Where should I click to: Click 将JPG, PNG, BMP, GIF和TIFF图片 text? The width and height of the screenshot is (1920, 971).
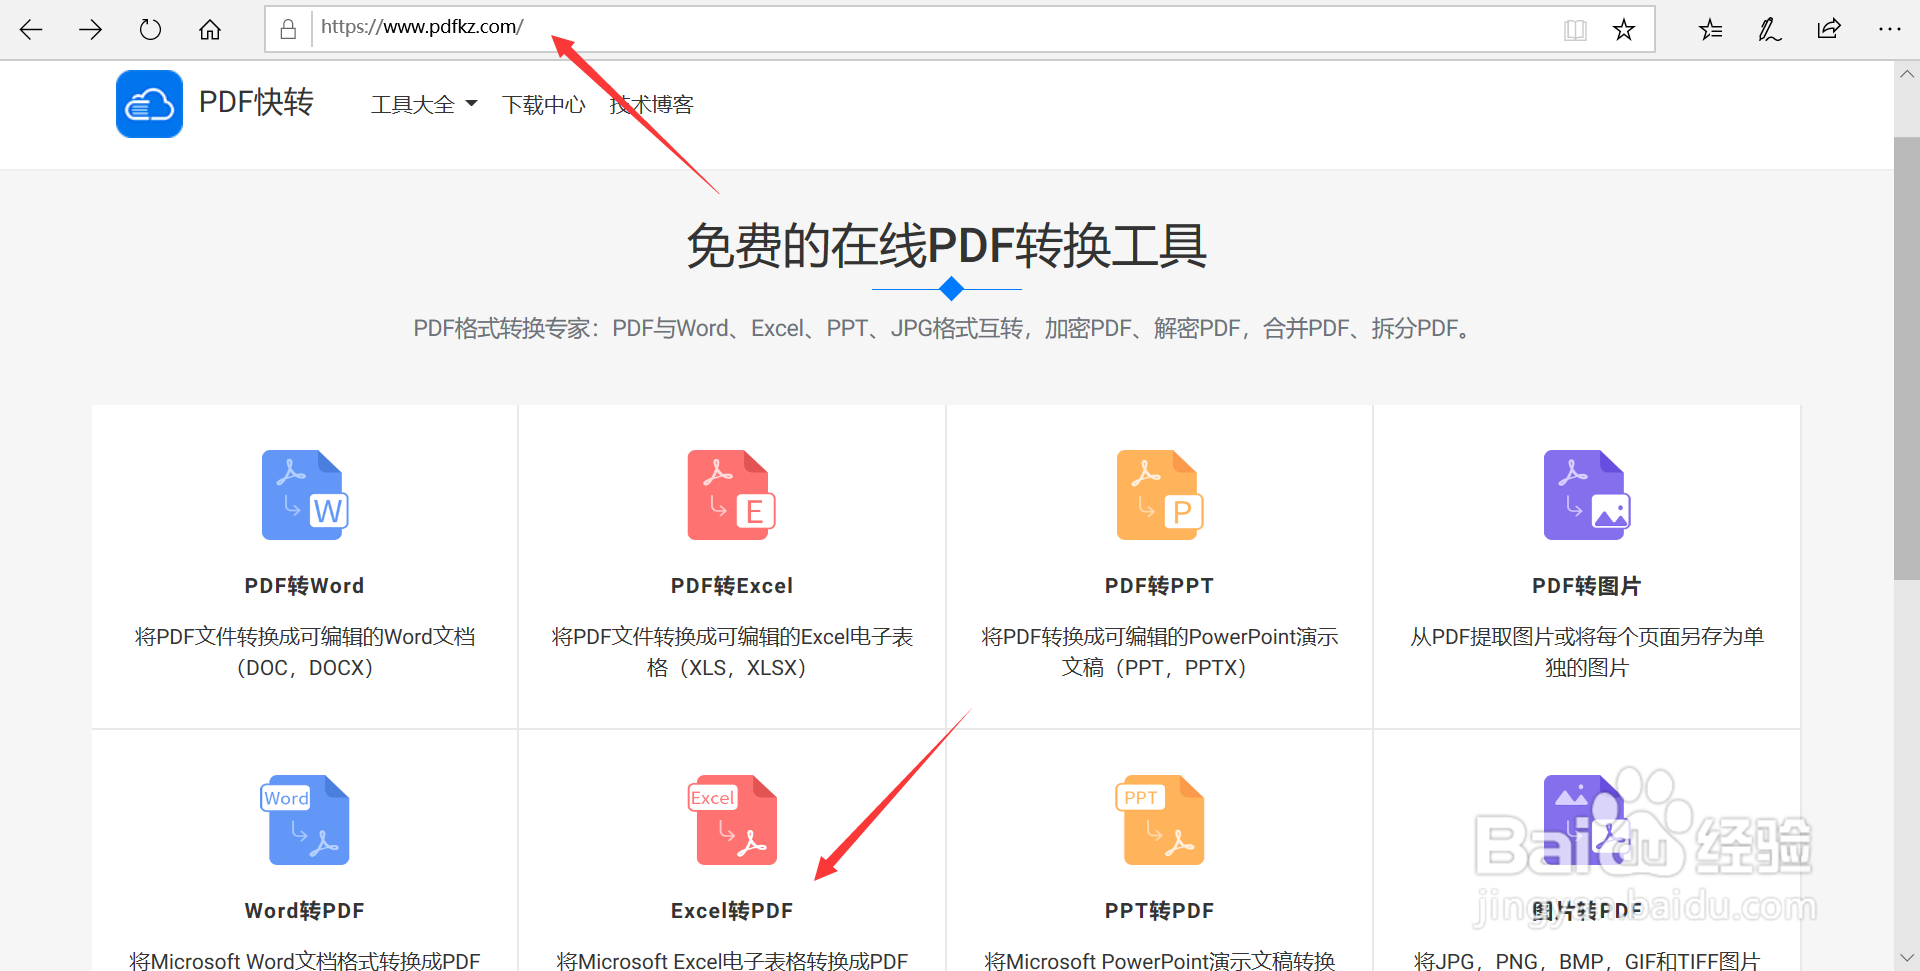(x=1587, y=961)
